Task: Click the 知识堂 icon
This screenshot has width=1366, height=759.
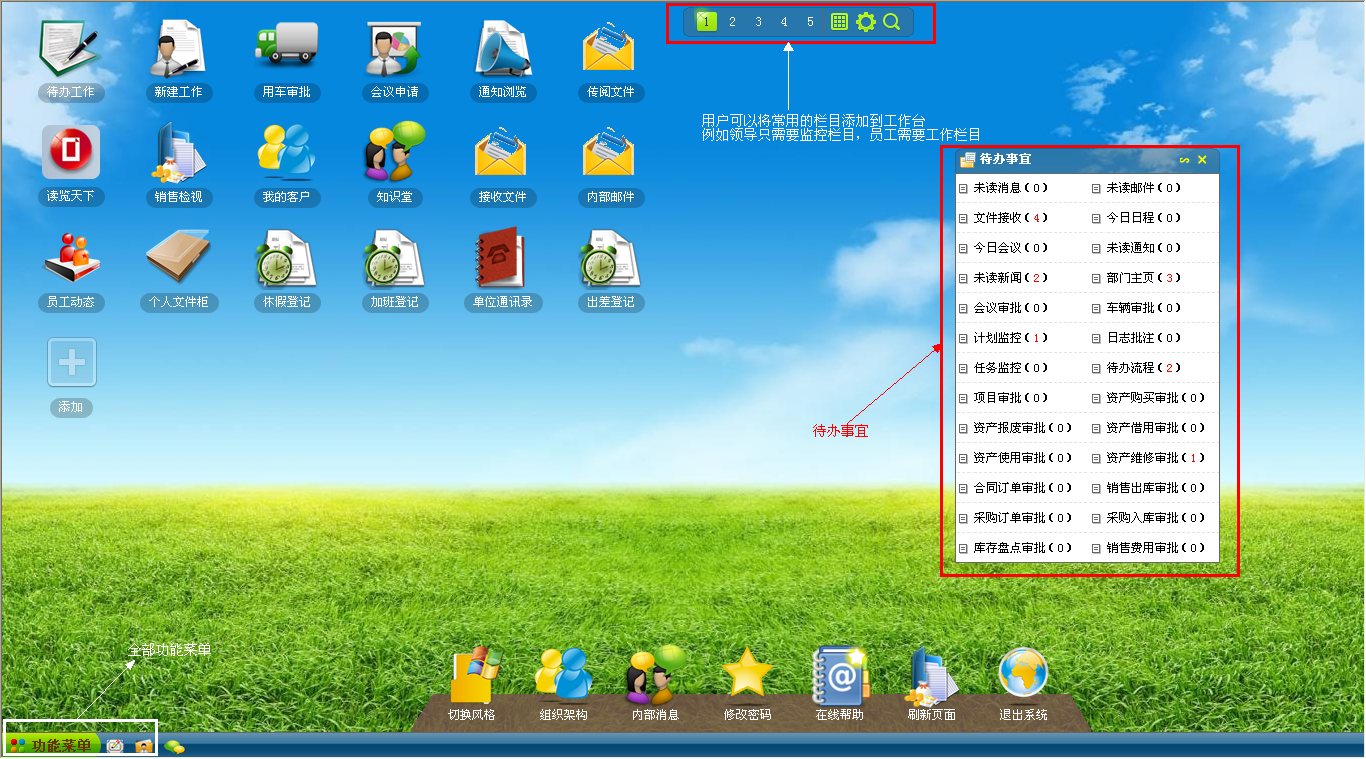Action: [394, 153]
